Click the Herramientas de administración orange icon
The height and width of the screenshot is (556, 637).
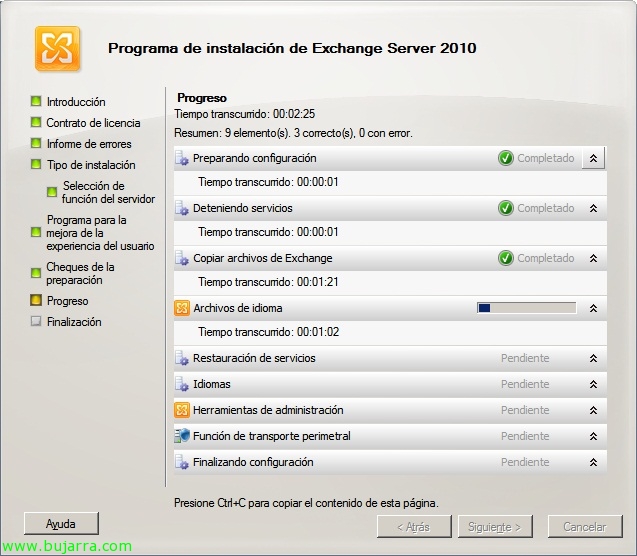coord(182,410)
